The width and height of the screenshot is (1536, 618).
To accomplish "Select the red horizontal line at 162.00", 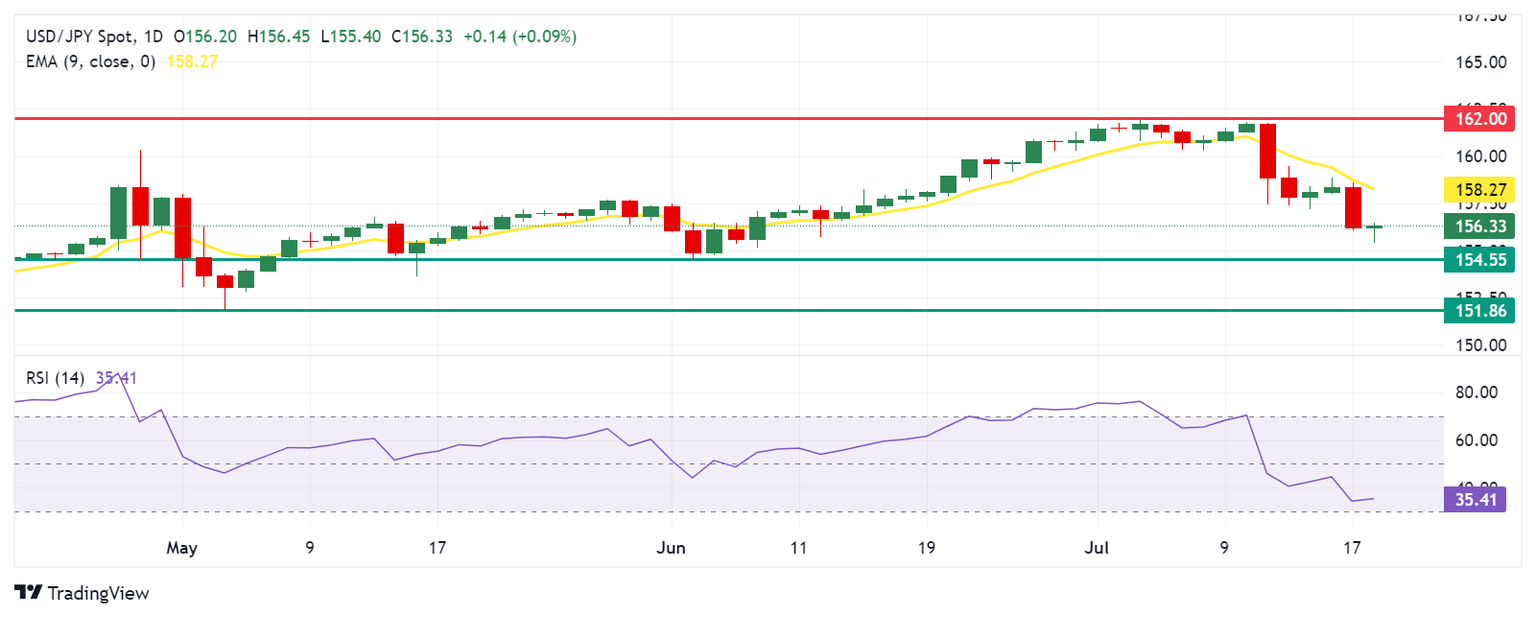I will click(x=729, y=118).
